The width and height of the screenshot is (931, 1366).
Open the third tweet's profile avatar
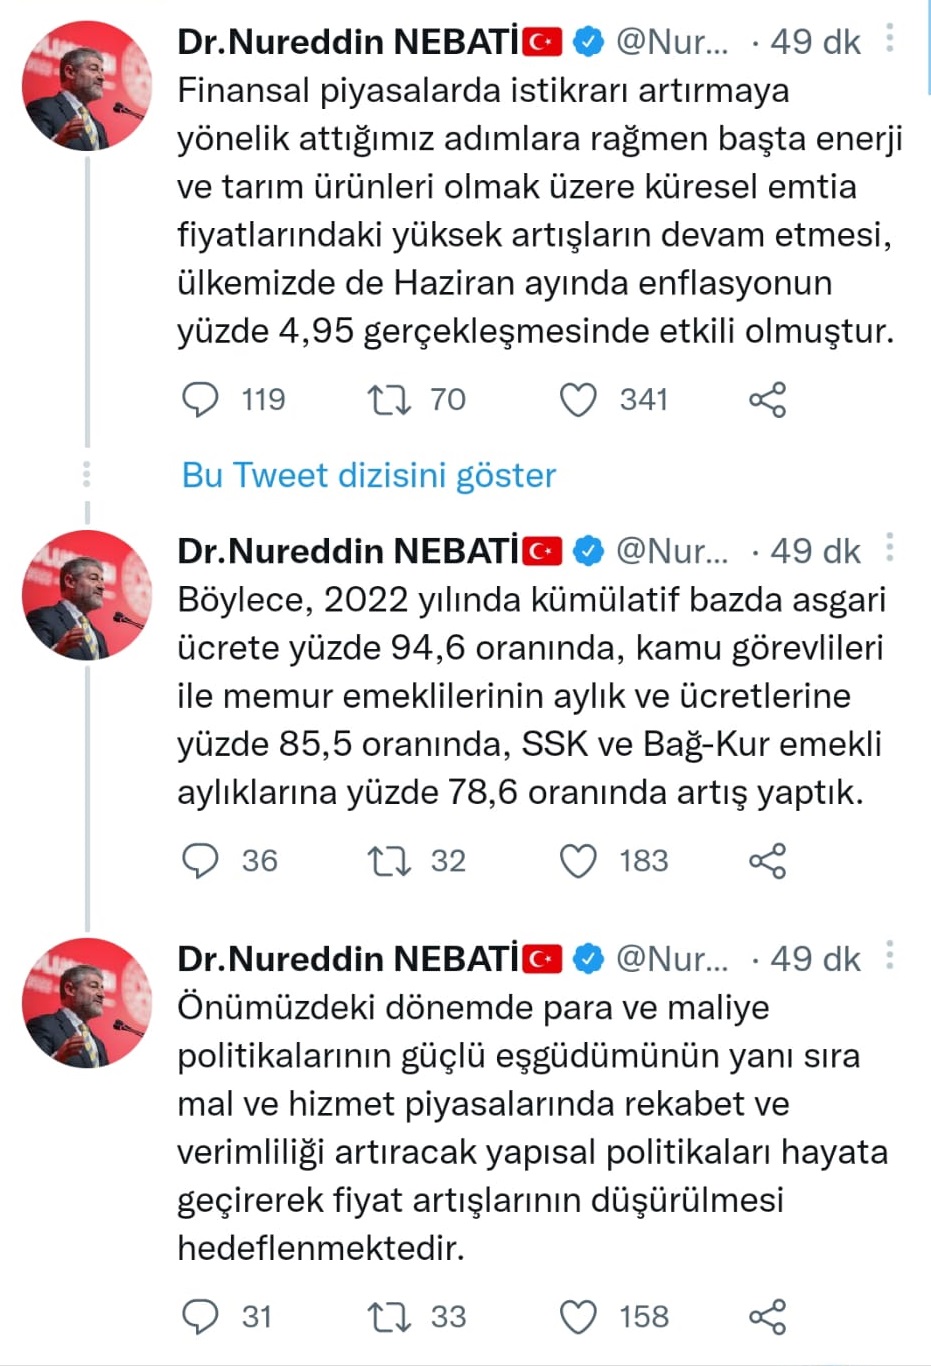tap(87, 1003)
